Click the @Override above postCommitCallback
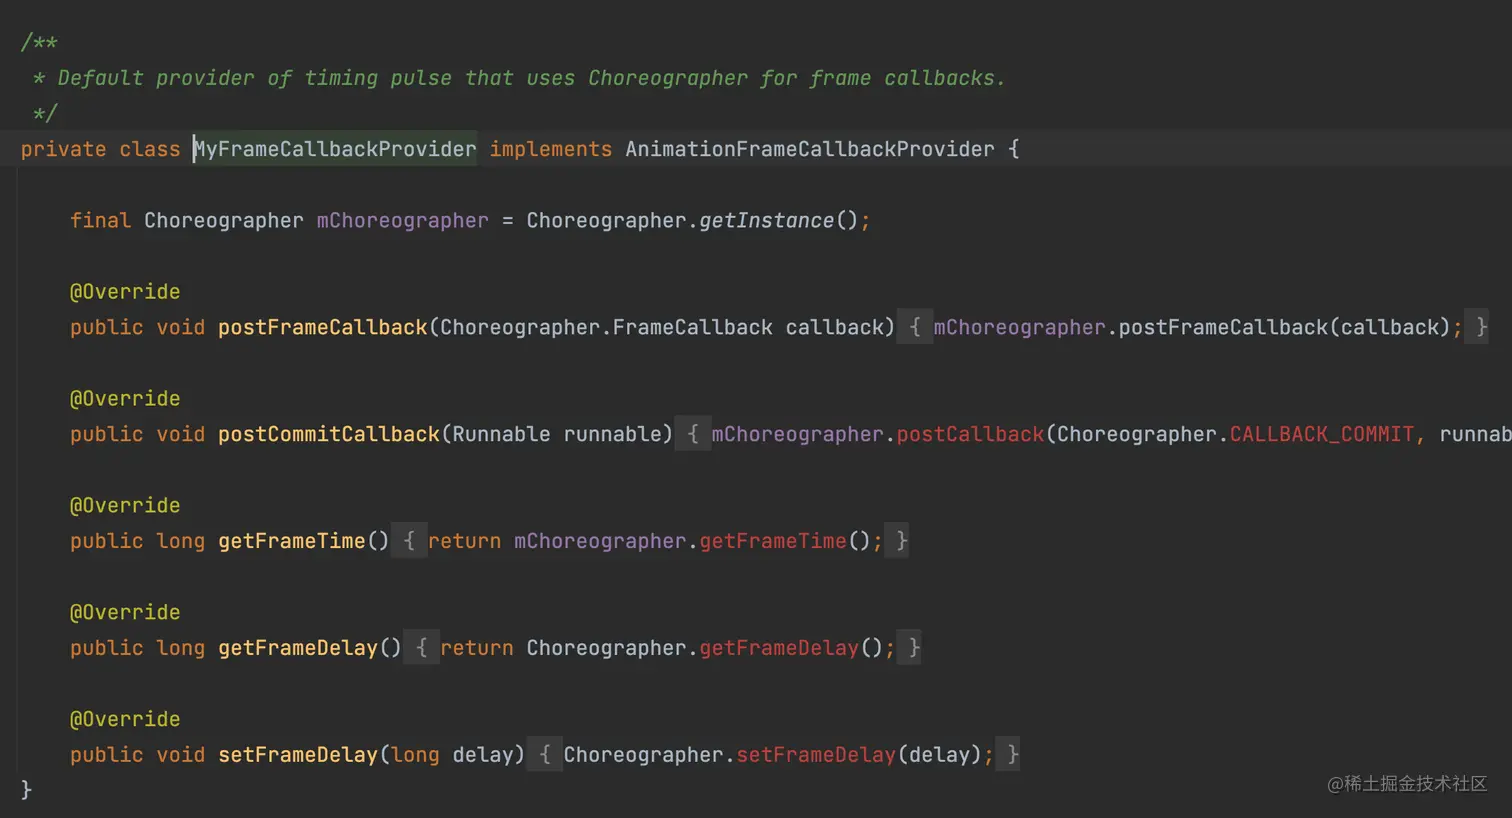This screenshot has width=1512, height=818. (125, 399)
